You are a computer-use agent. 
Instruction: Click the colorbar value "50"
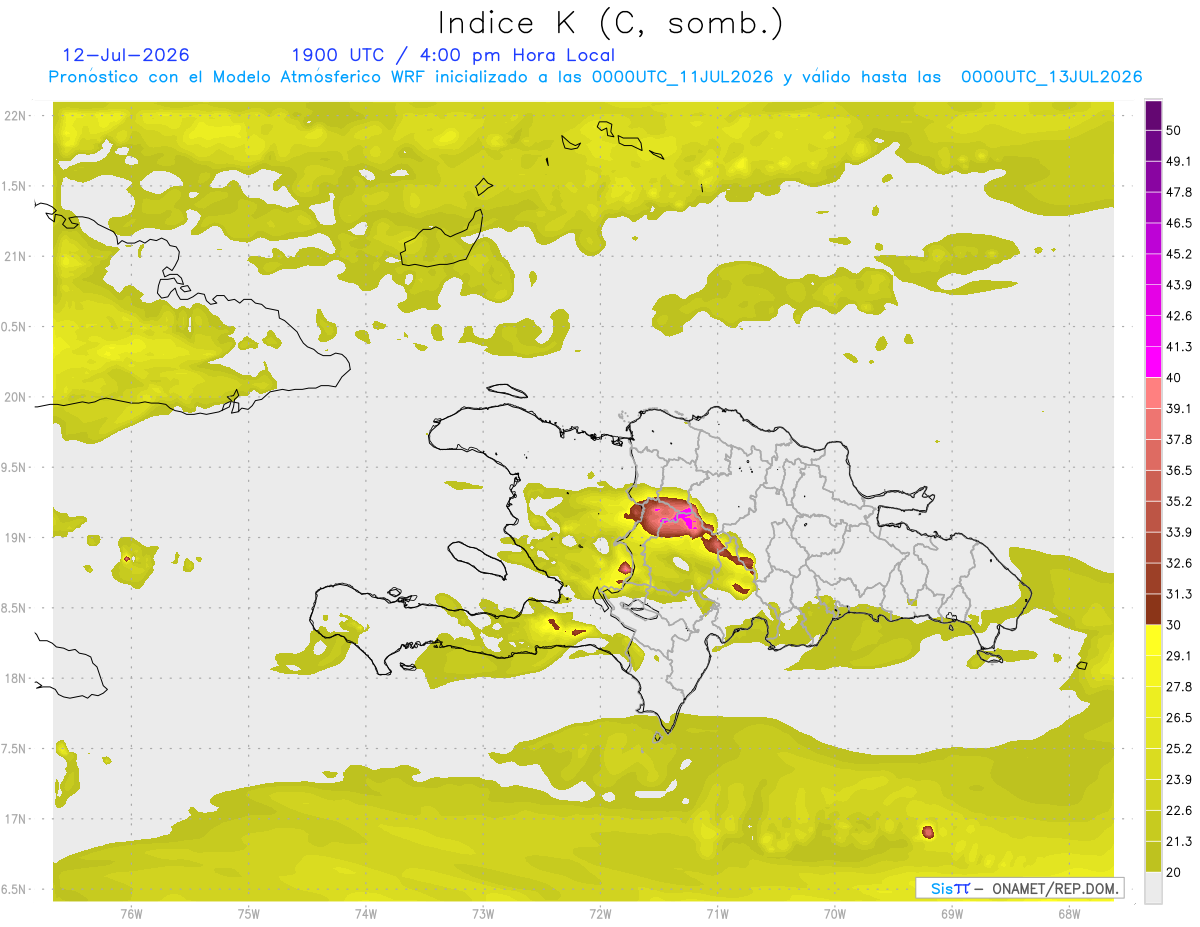tap(1174, 130)
